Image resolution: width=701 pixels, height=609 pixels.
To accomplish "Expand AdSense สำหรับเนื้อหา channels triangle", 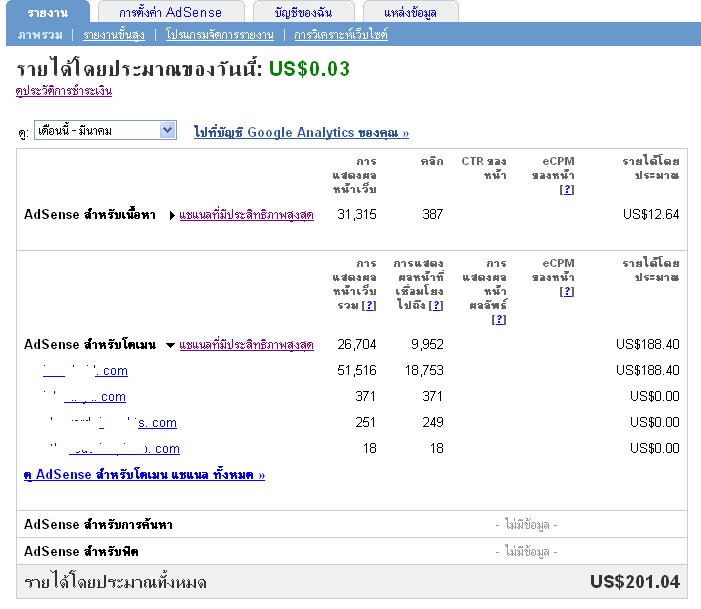I will 172,216.
